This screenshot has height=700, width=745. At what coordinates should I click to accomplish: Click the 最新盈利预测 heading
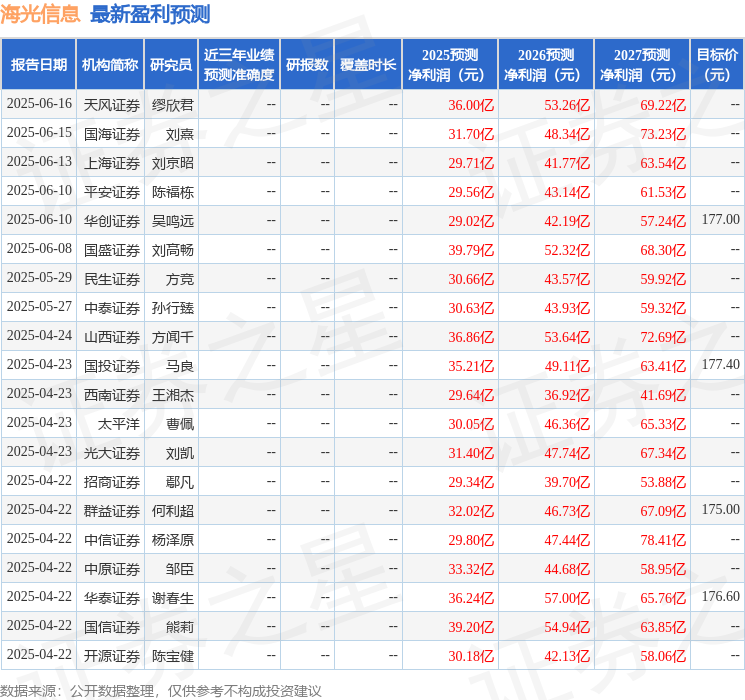pos(150,14)
